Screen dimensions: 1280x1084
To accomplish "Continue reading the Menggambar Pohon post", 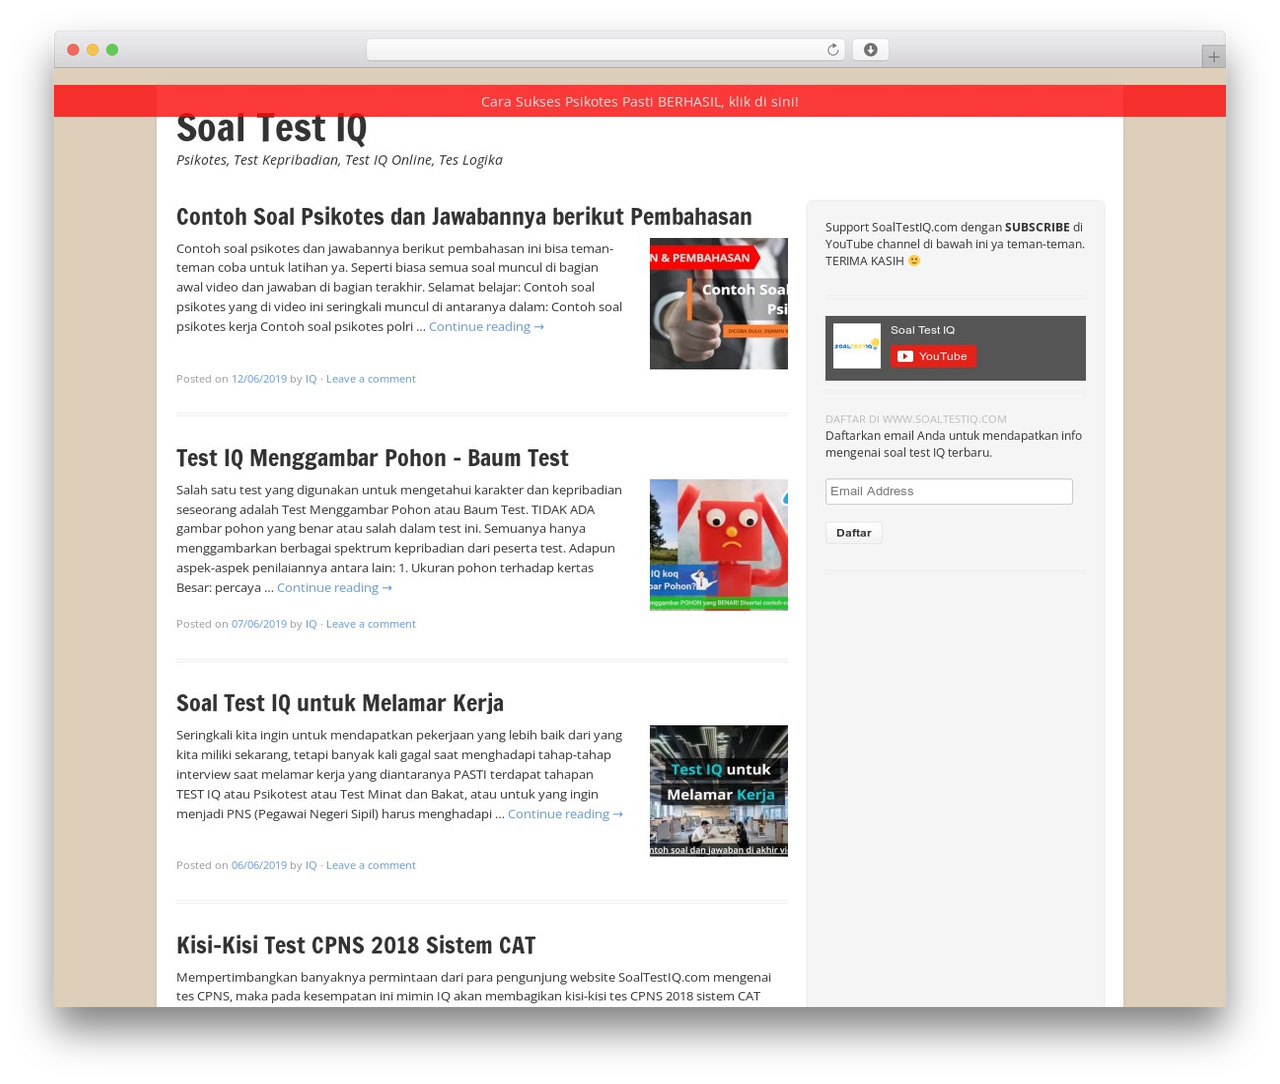I will coord(334,587).
